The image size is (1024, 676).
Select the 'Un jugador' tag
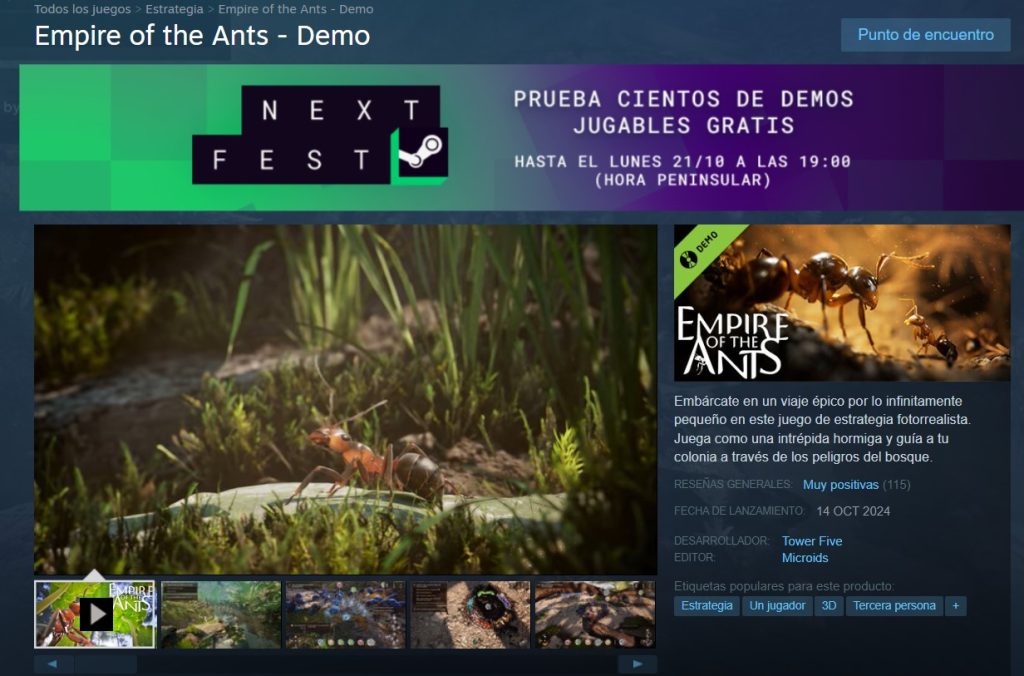tap(778, 605)
